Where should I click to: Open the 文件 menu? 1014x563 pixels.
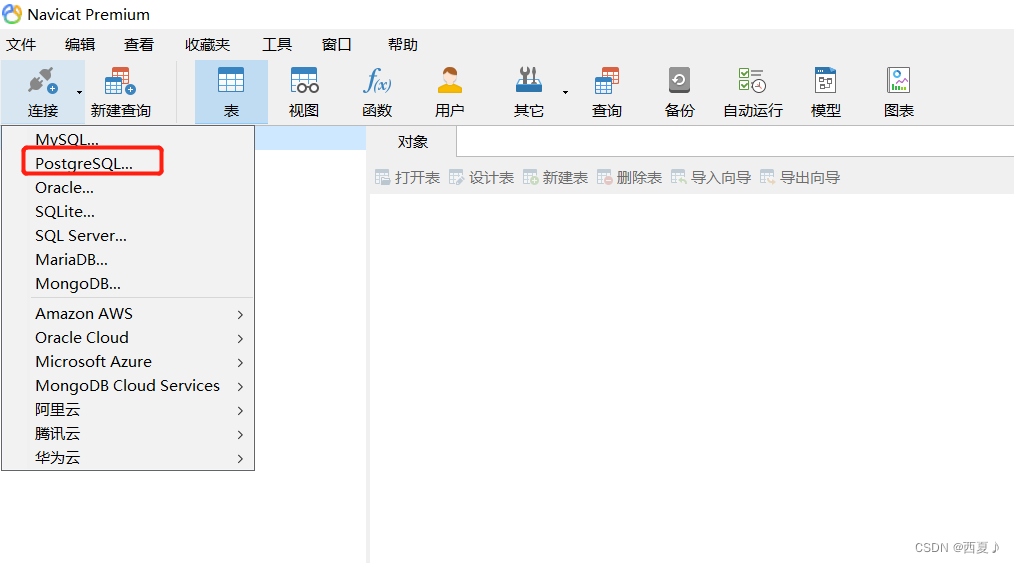pyautogui.click(x=21, y=45)
